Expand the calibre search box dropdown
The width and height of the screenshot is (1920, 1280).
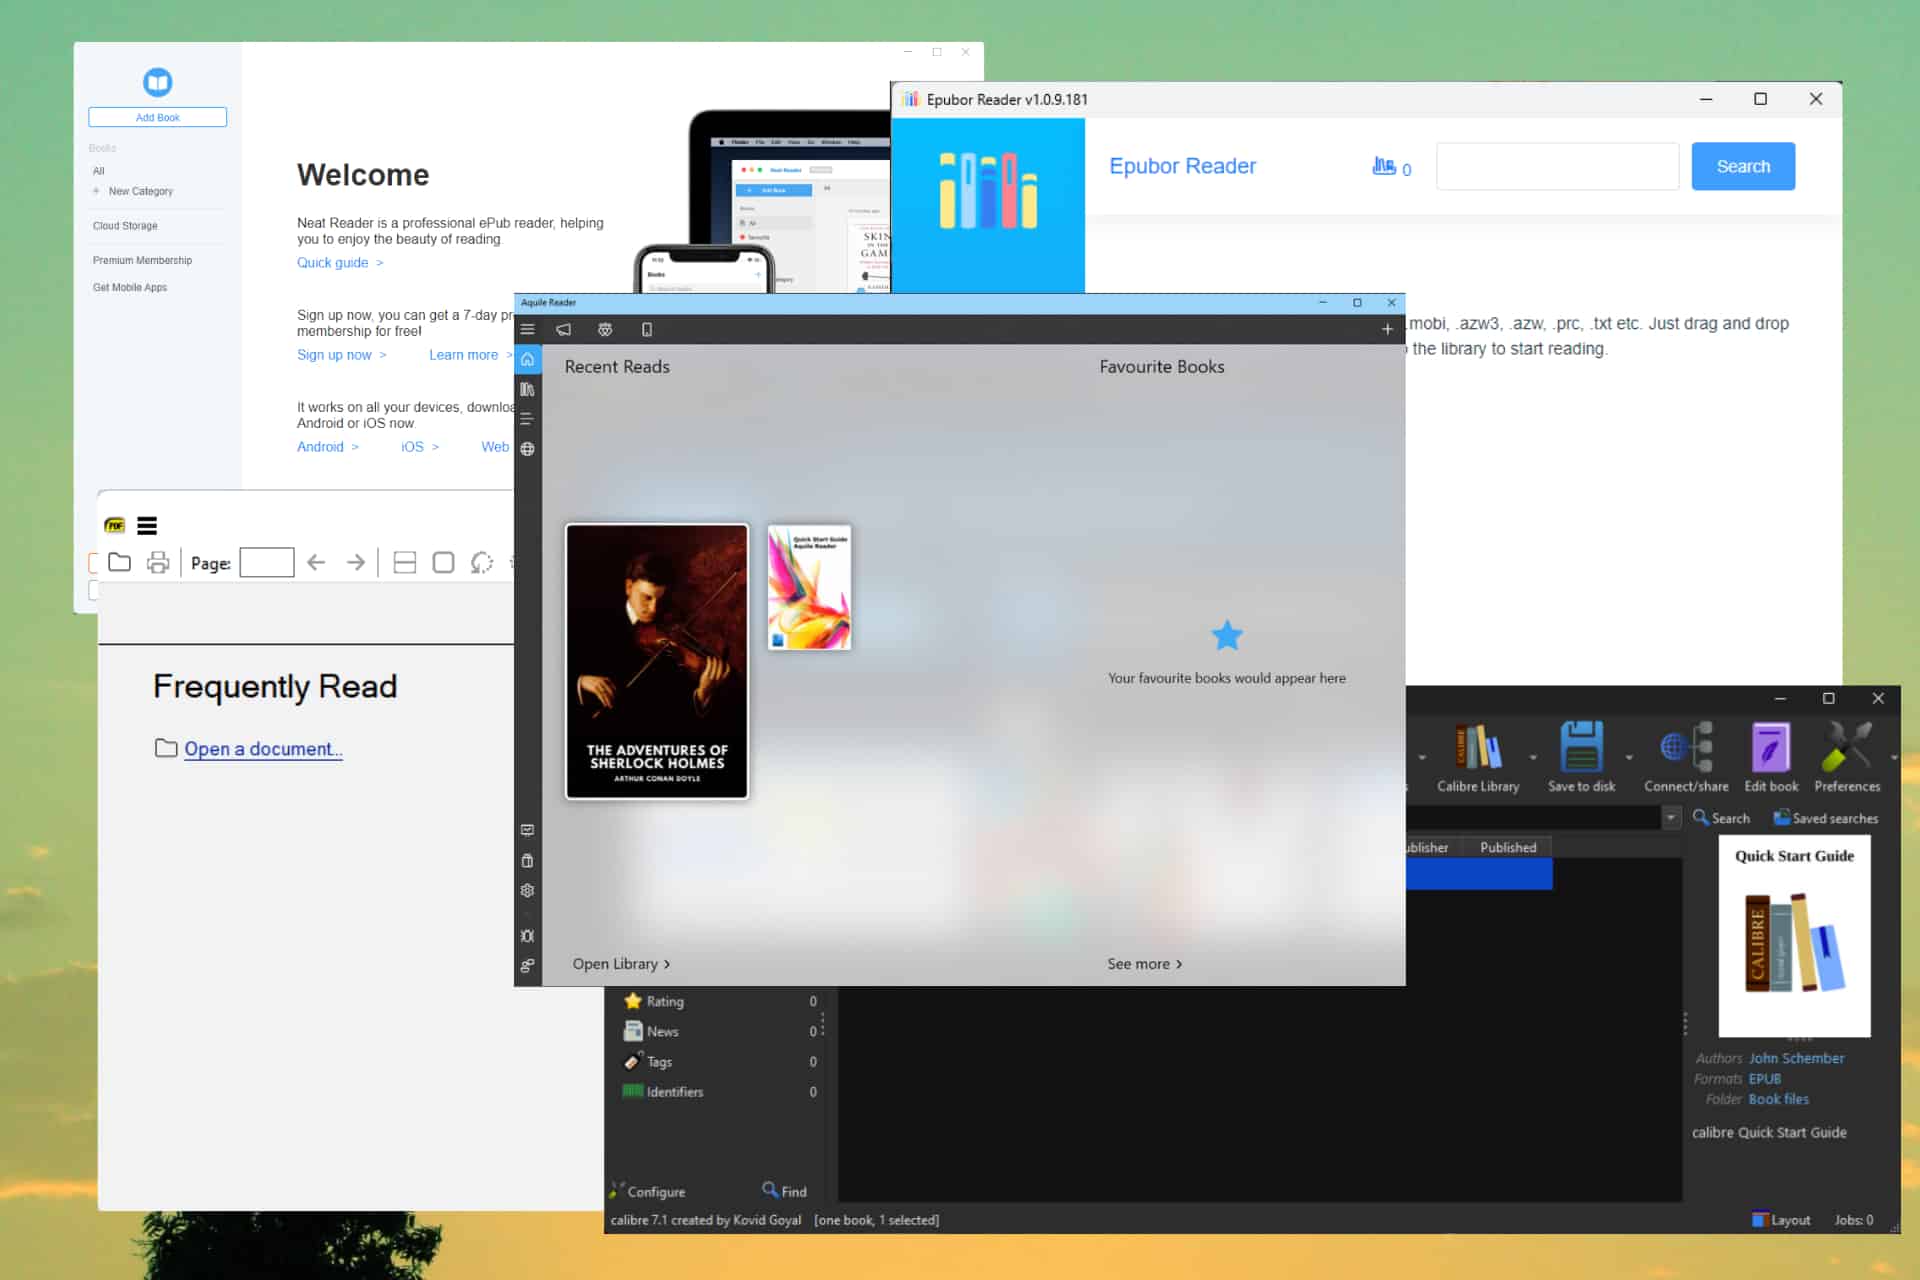(x=1671, y=818)
